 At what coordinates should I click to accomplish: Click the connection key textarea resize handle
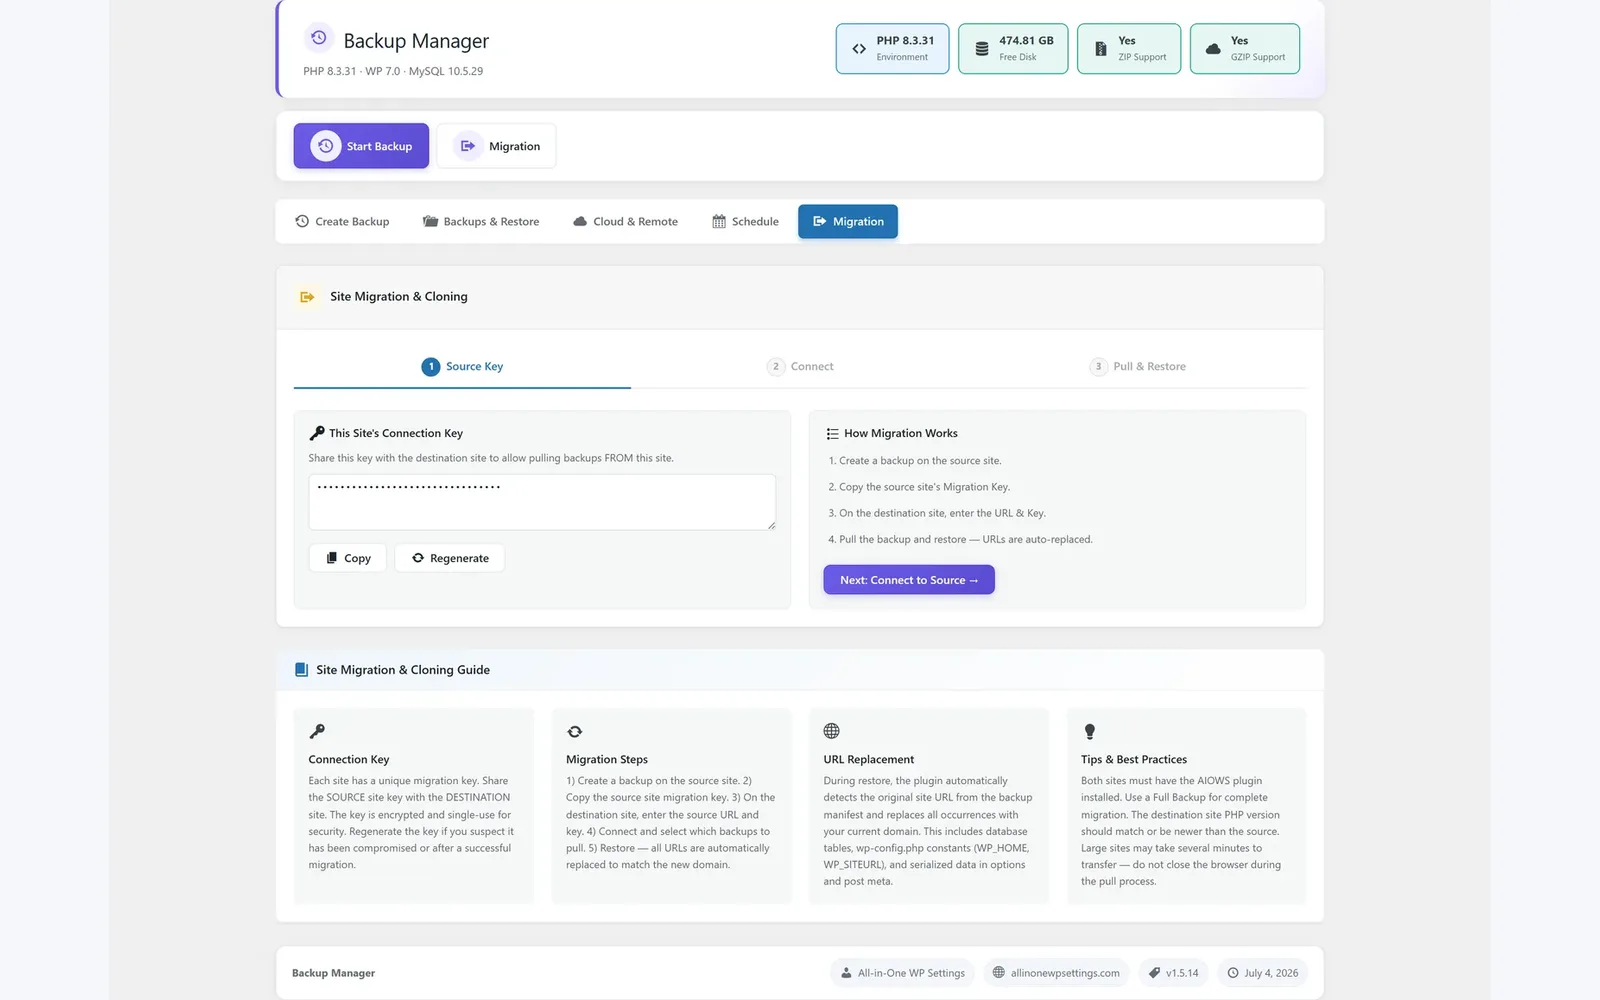click(x=770, y=525)
